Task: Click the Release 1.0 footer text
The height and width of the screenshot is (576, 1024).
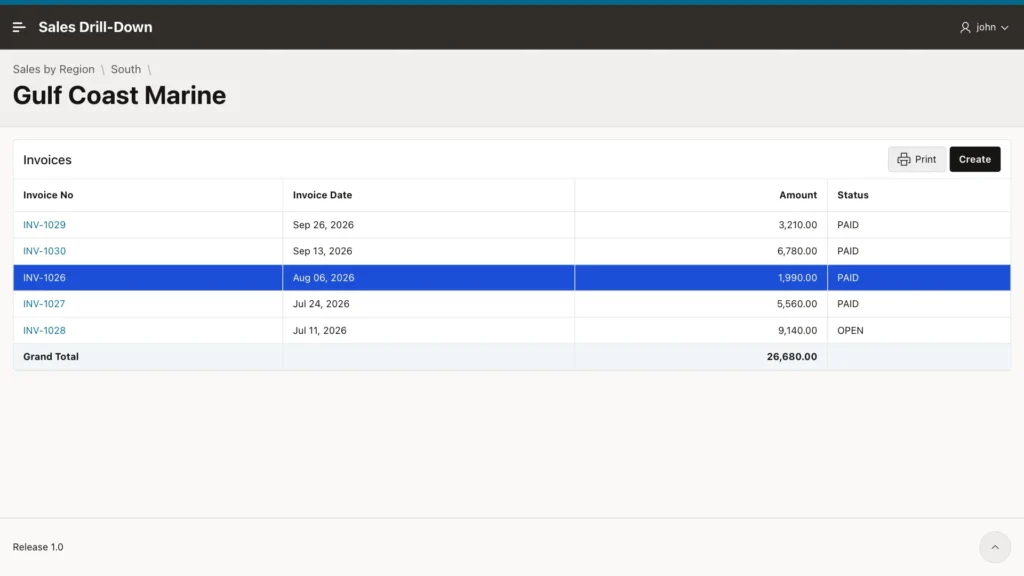Action: click(x=38, y=547)
